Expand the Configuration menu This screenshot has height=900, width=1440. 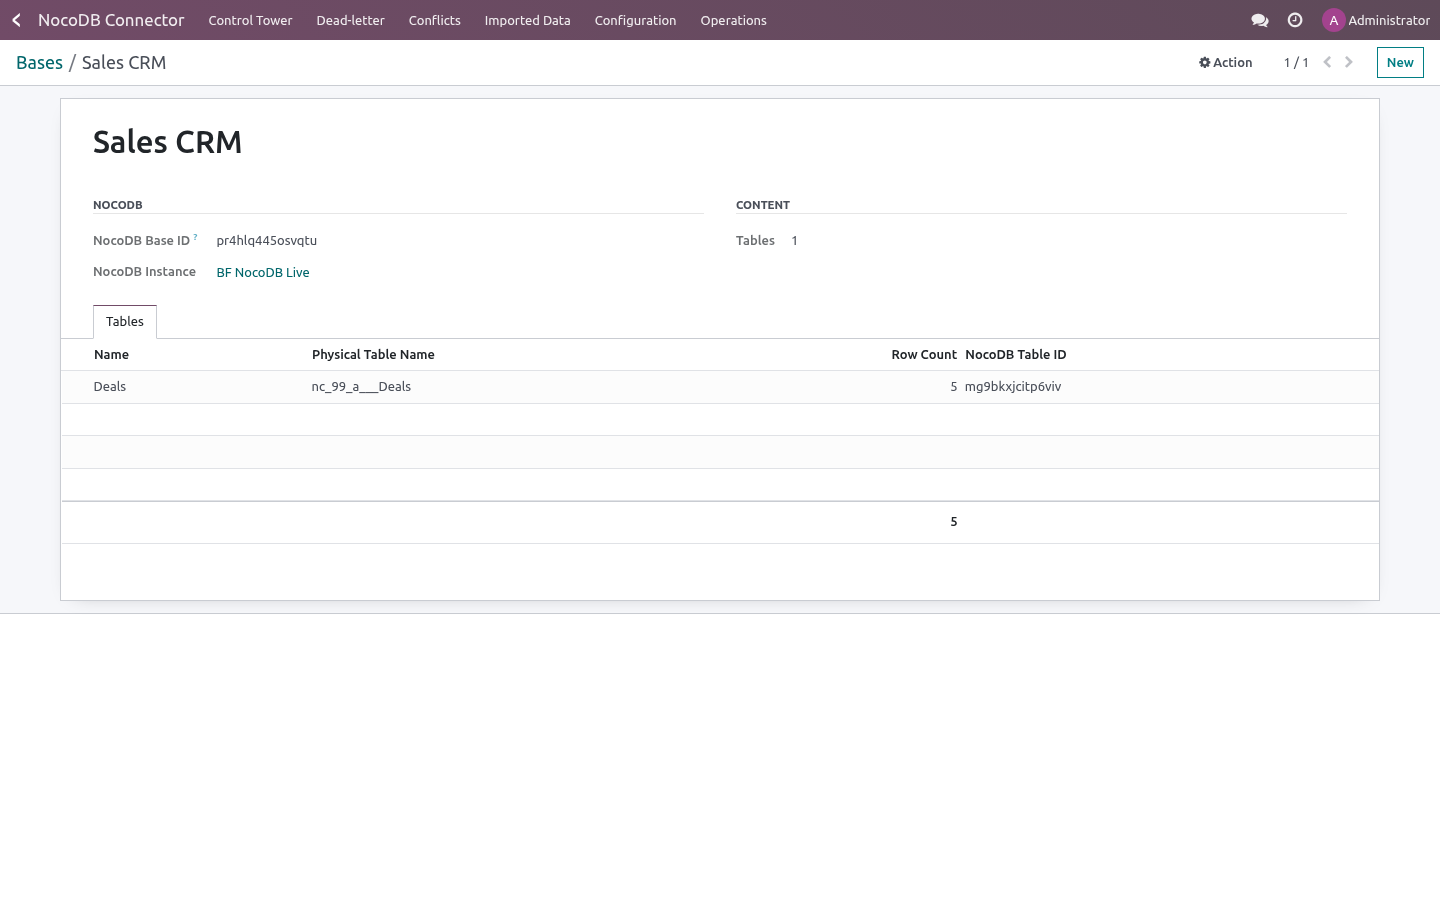635,20
